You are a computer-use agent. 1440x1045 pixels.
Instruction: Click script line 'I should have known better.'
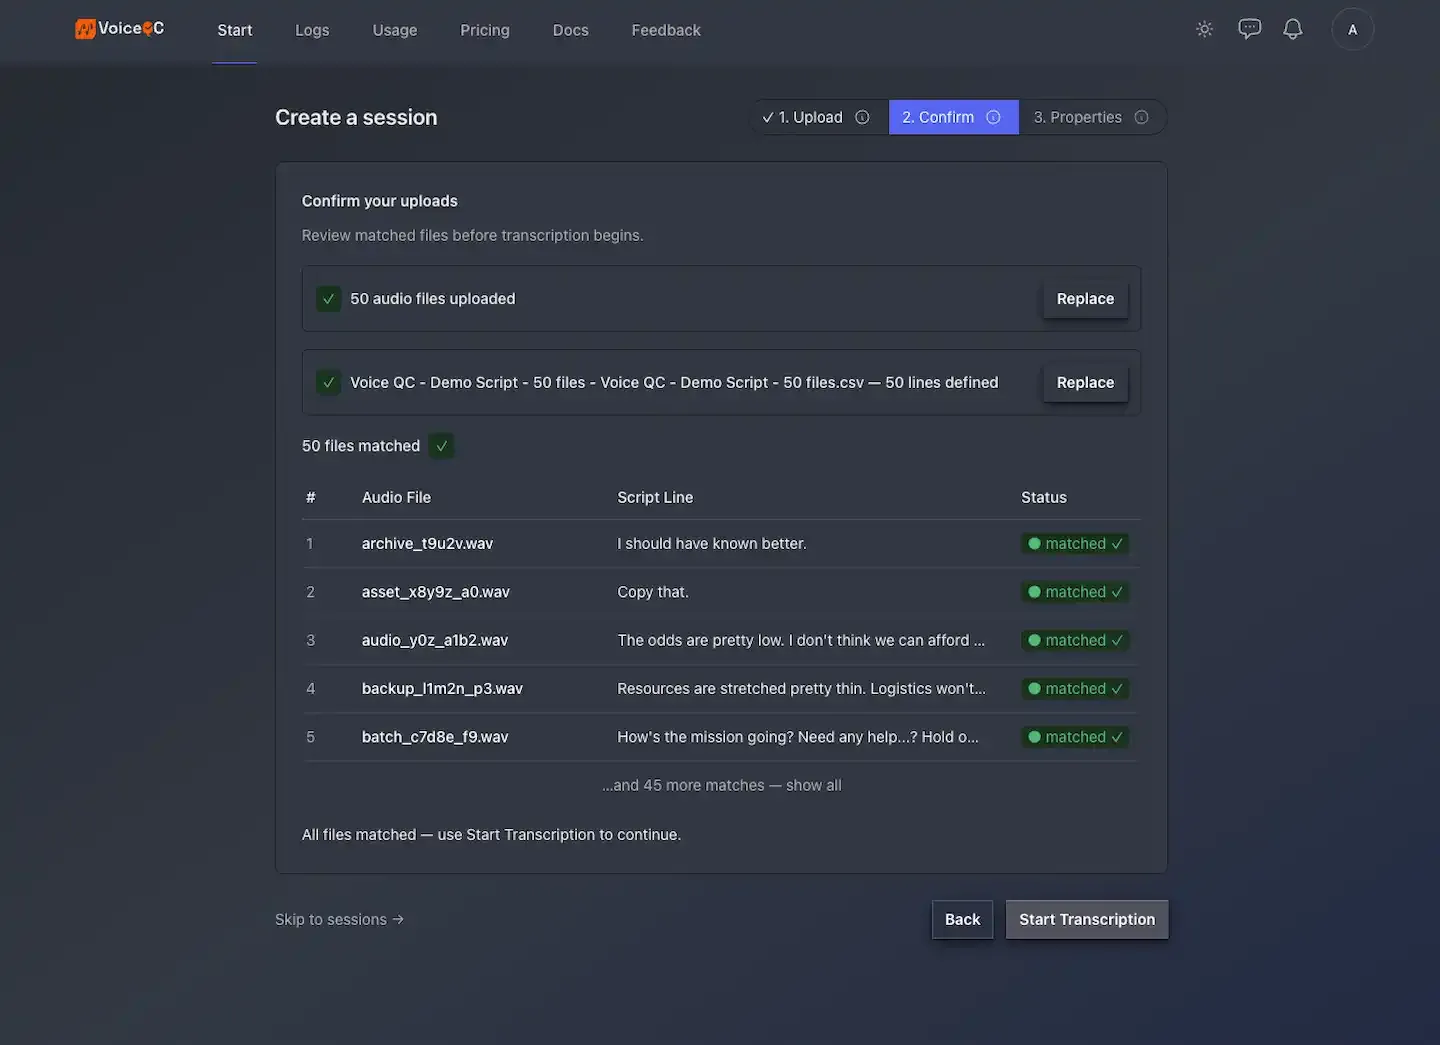point(712,543)
